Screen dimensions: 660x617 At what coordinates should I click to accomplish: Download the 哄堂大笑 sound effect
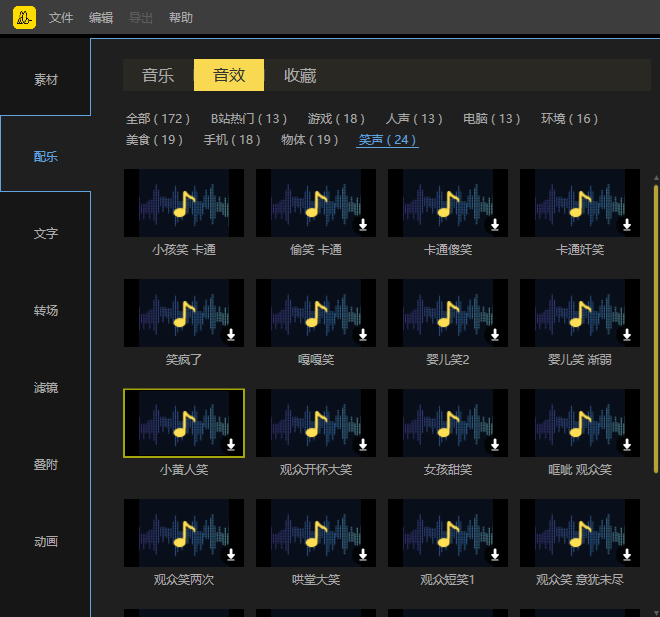pyautogui.click(x=363, y=555)
